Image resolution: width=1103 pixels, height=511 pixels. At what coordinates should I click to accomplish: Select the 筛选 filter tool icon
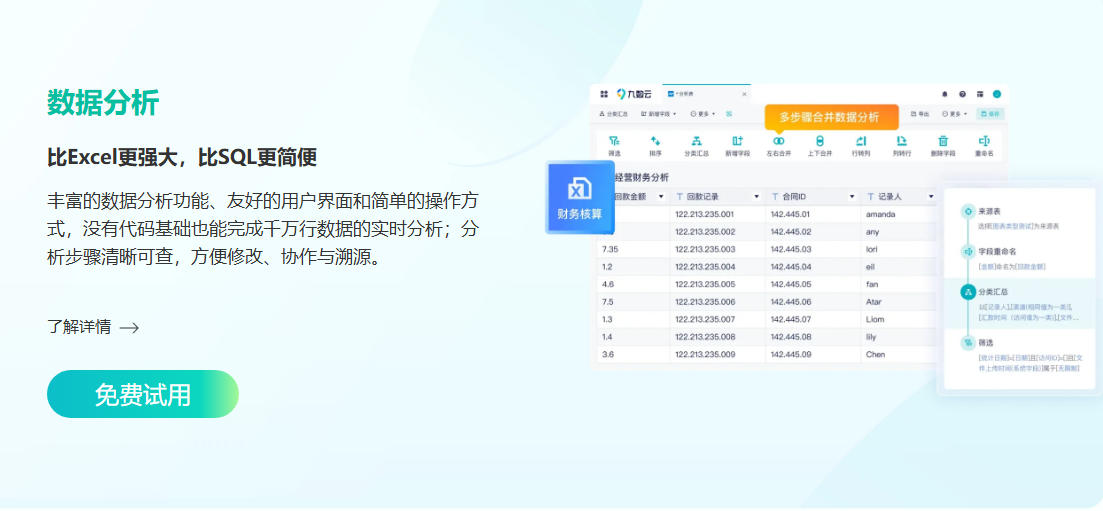(614, 141)
